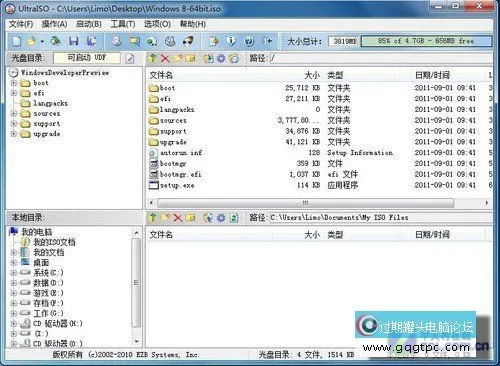Image resolution: width=500 pixels, height=366 pixels.
Task: Select 工作(G:) drive in local tree
Action: coord(48,313)
